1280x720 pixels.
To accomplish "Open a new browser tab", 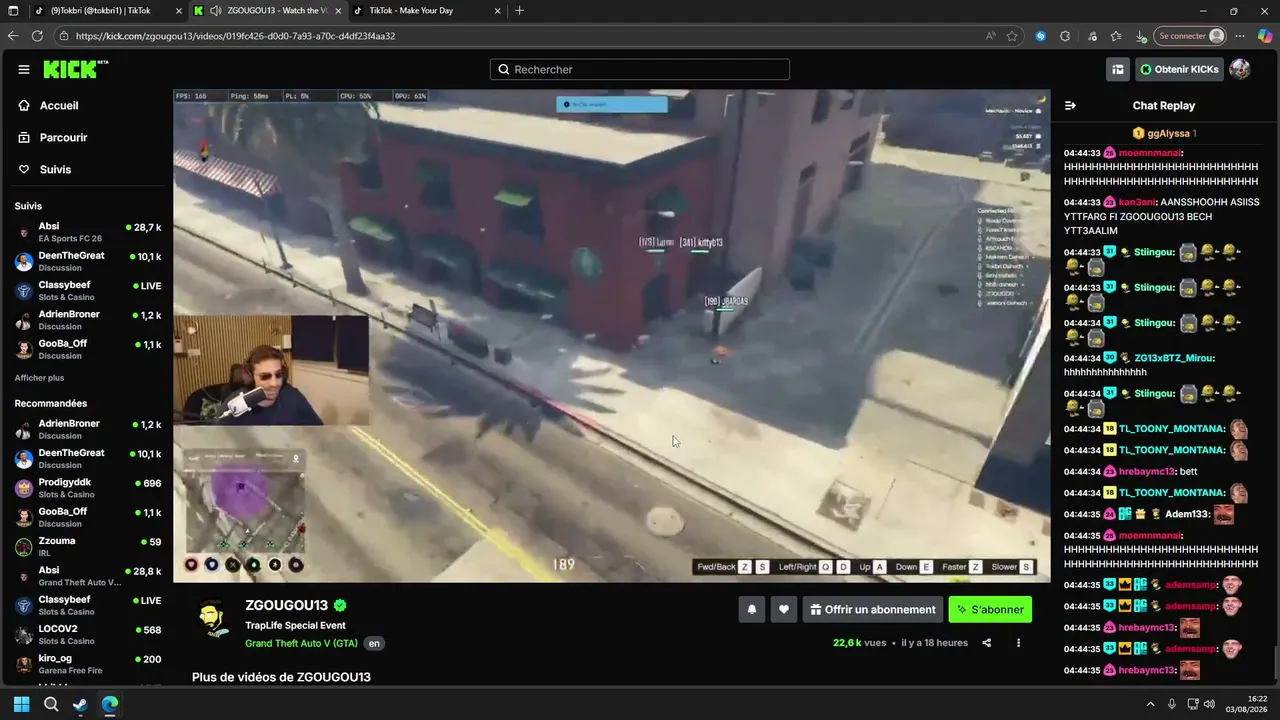I will [519, 11].
